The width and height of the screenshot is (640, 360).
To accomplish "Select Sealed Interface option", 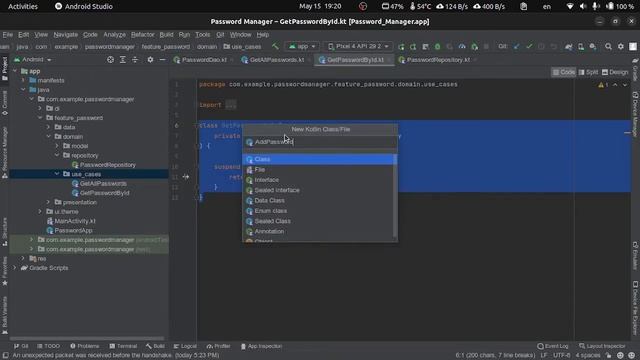I will point(319,190).
